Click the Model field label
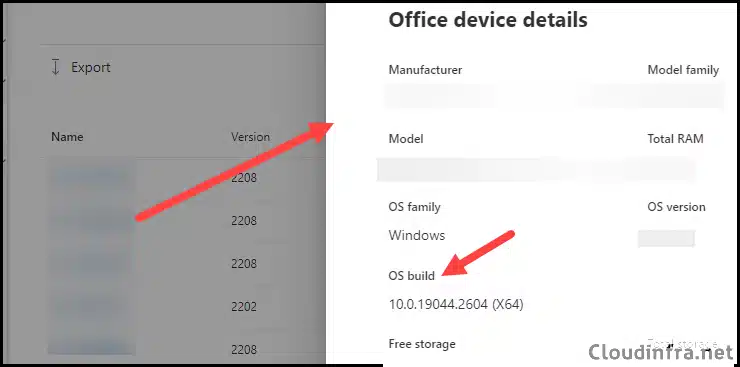 (x=406, y=139)
